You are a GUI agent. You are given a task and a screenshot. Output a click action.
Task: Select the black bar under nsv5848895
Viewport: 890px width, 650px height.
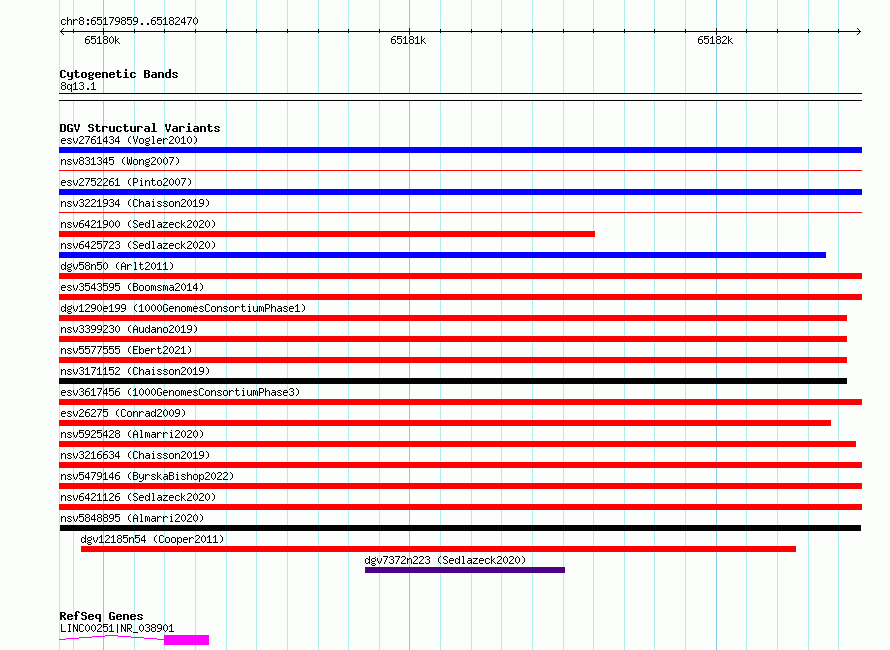460,528
